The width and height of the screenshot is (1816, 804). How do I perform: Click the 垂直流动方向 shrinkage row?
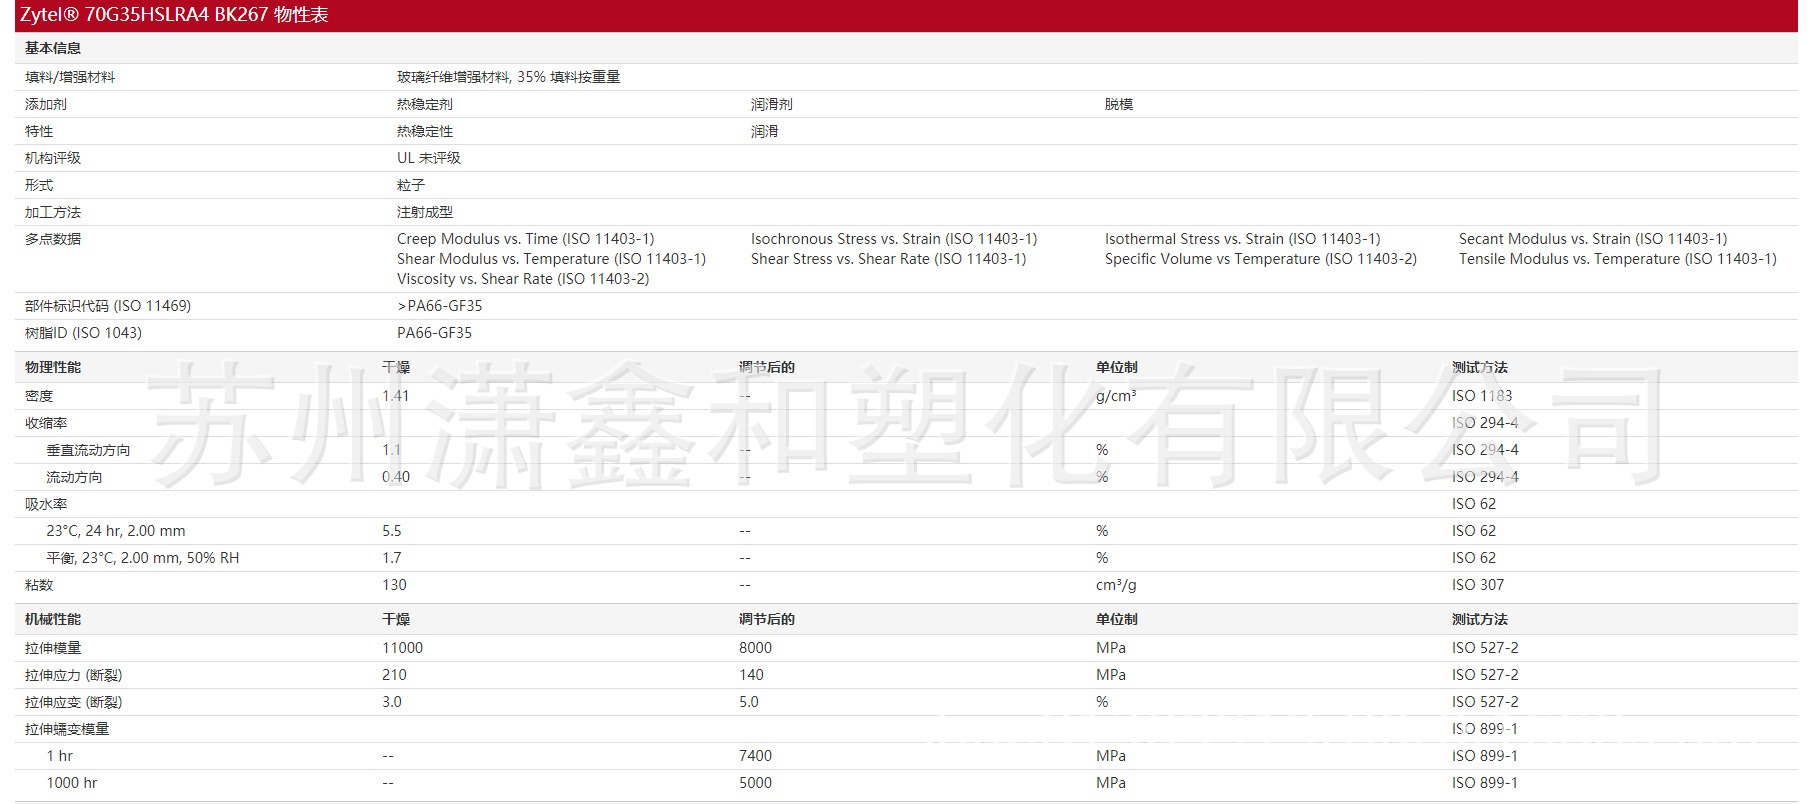point(88,450)
